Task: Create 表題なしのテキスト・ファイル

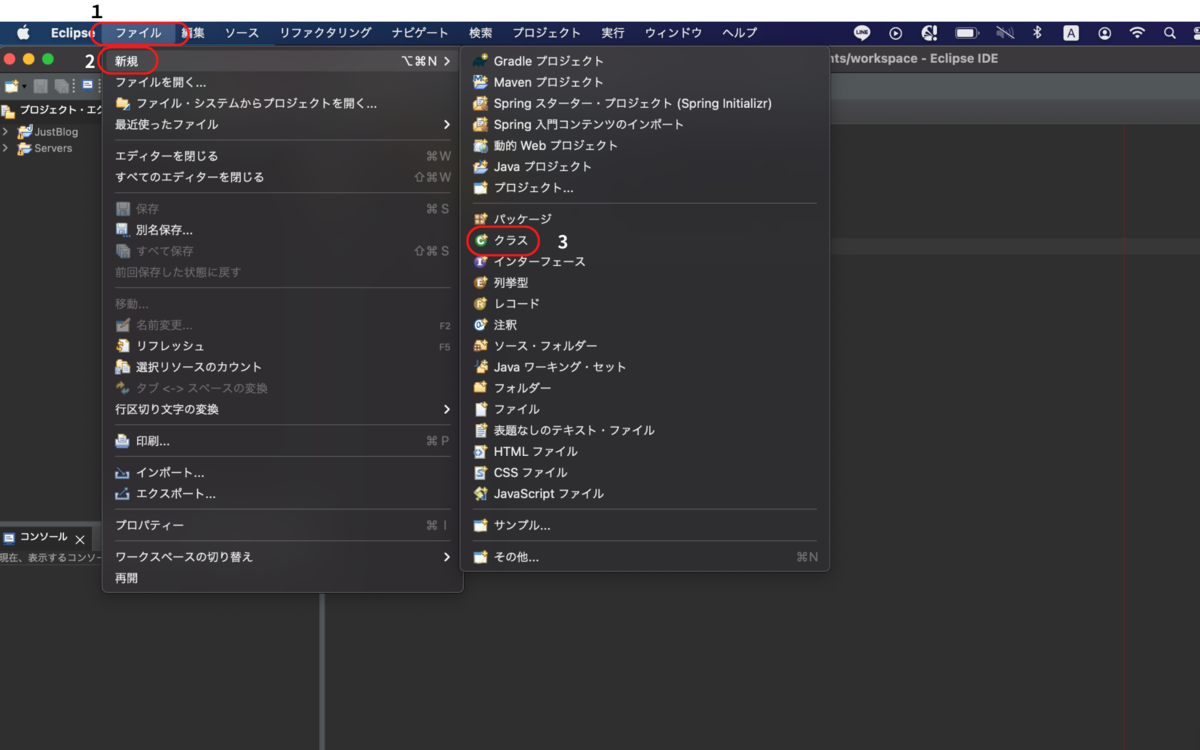Action: coord(645,430)
